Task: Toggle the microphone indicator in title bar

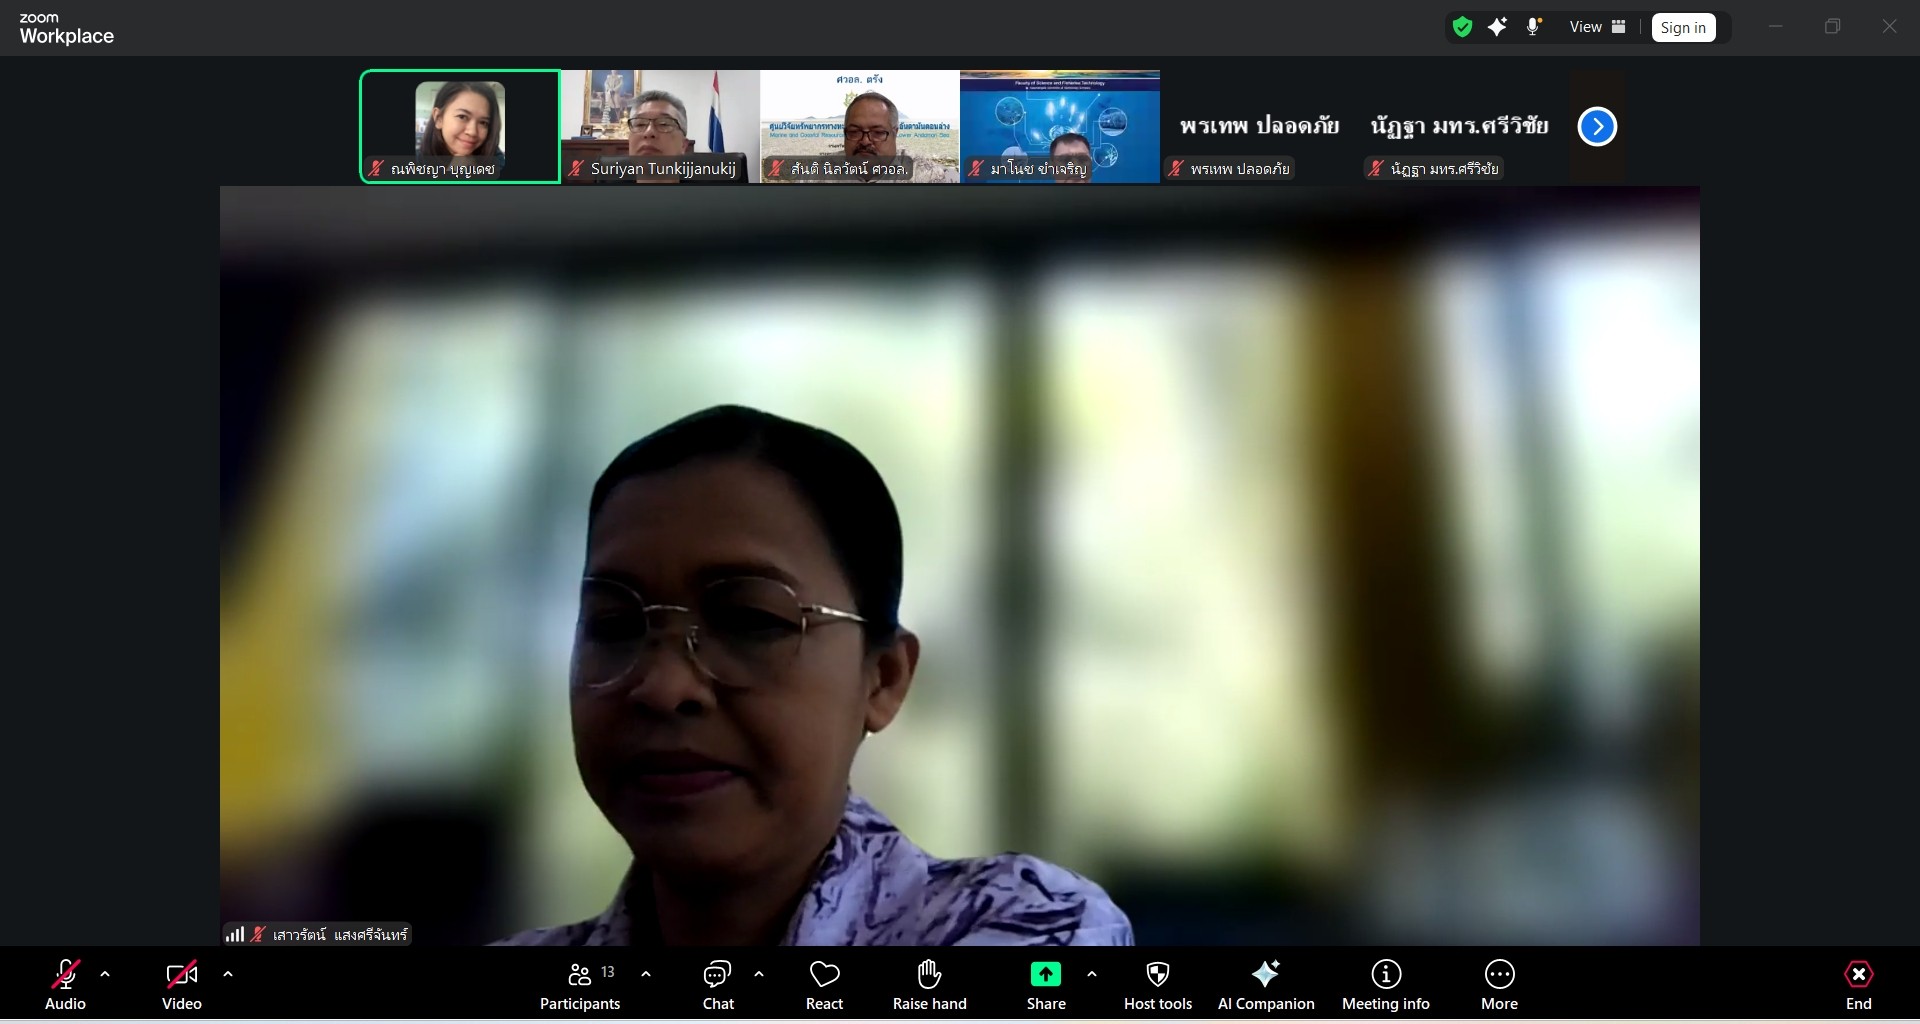Action: pyautogui.click(x=1533, y=27)
